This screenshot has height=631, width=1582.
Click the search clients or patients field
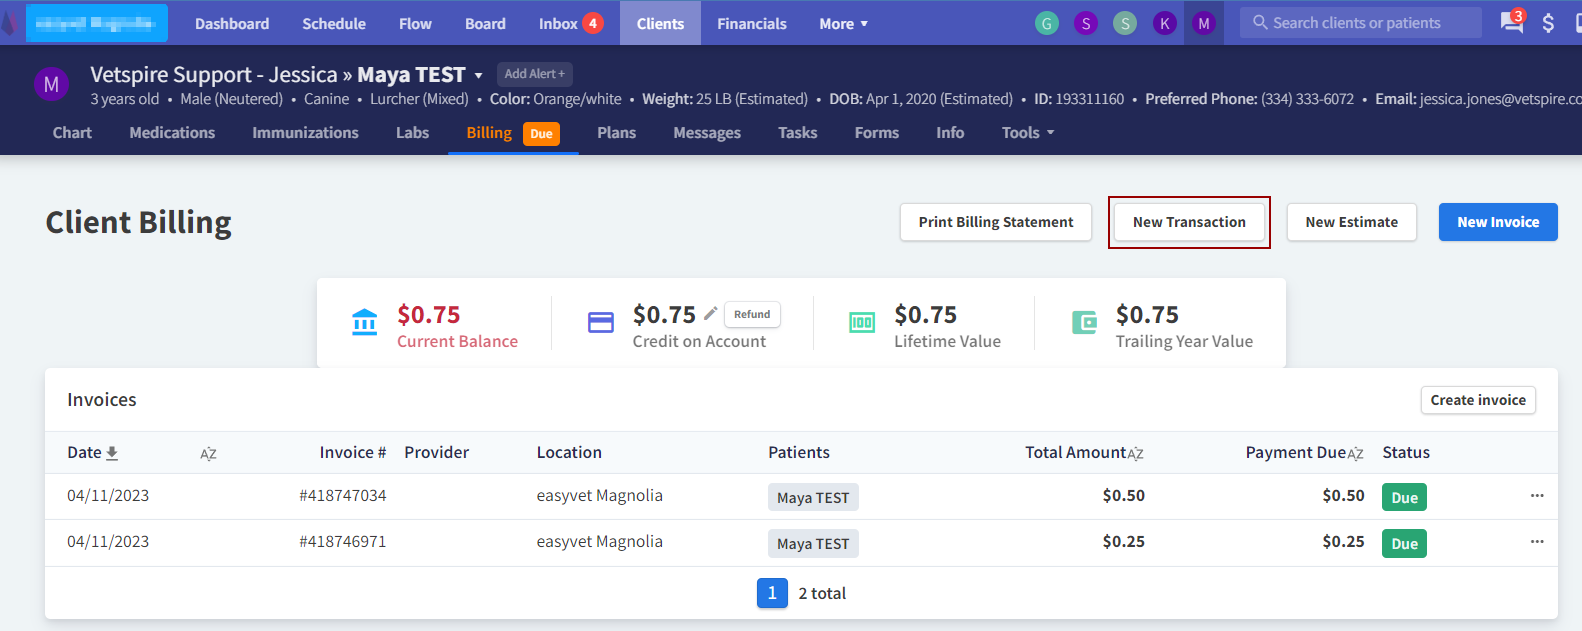(x=1360, y=22)
